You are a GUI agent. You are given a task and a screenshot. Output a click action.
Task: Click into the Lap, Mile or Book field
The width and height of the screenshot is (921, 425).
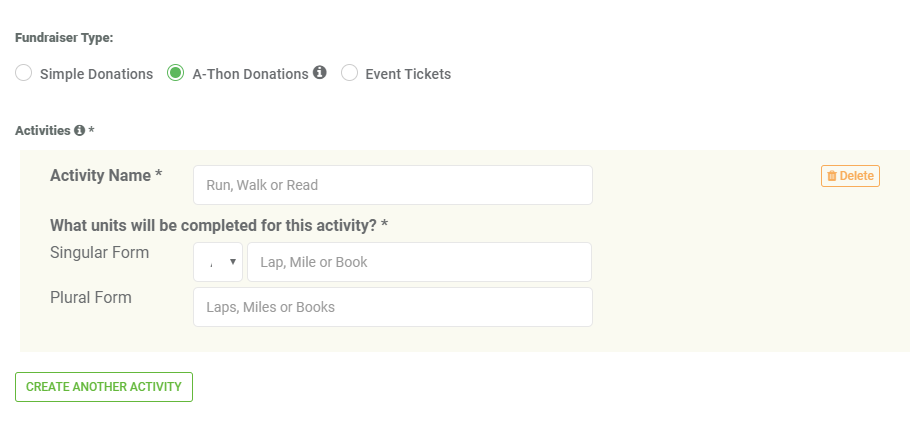(419, 262)
